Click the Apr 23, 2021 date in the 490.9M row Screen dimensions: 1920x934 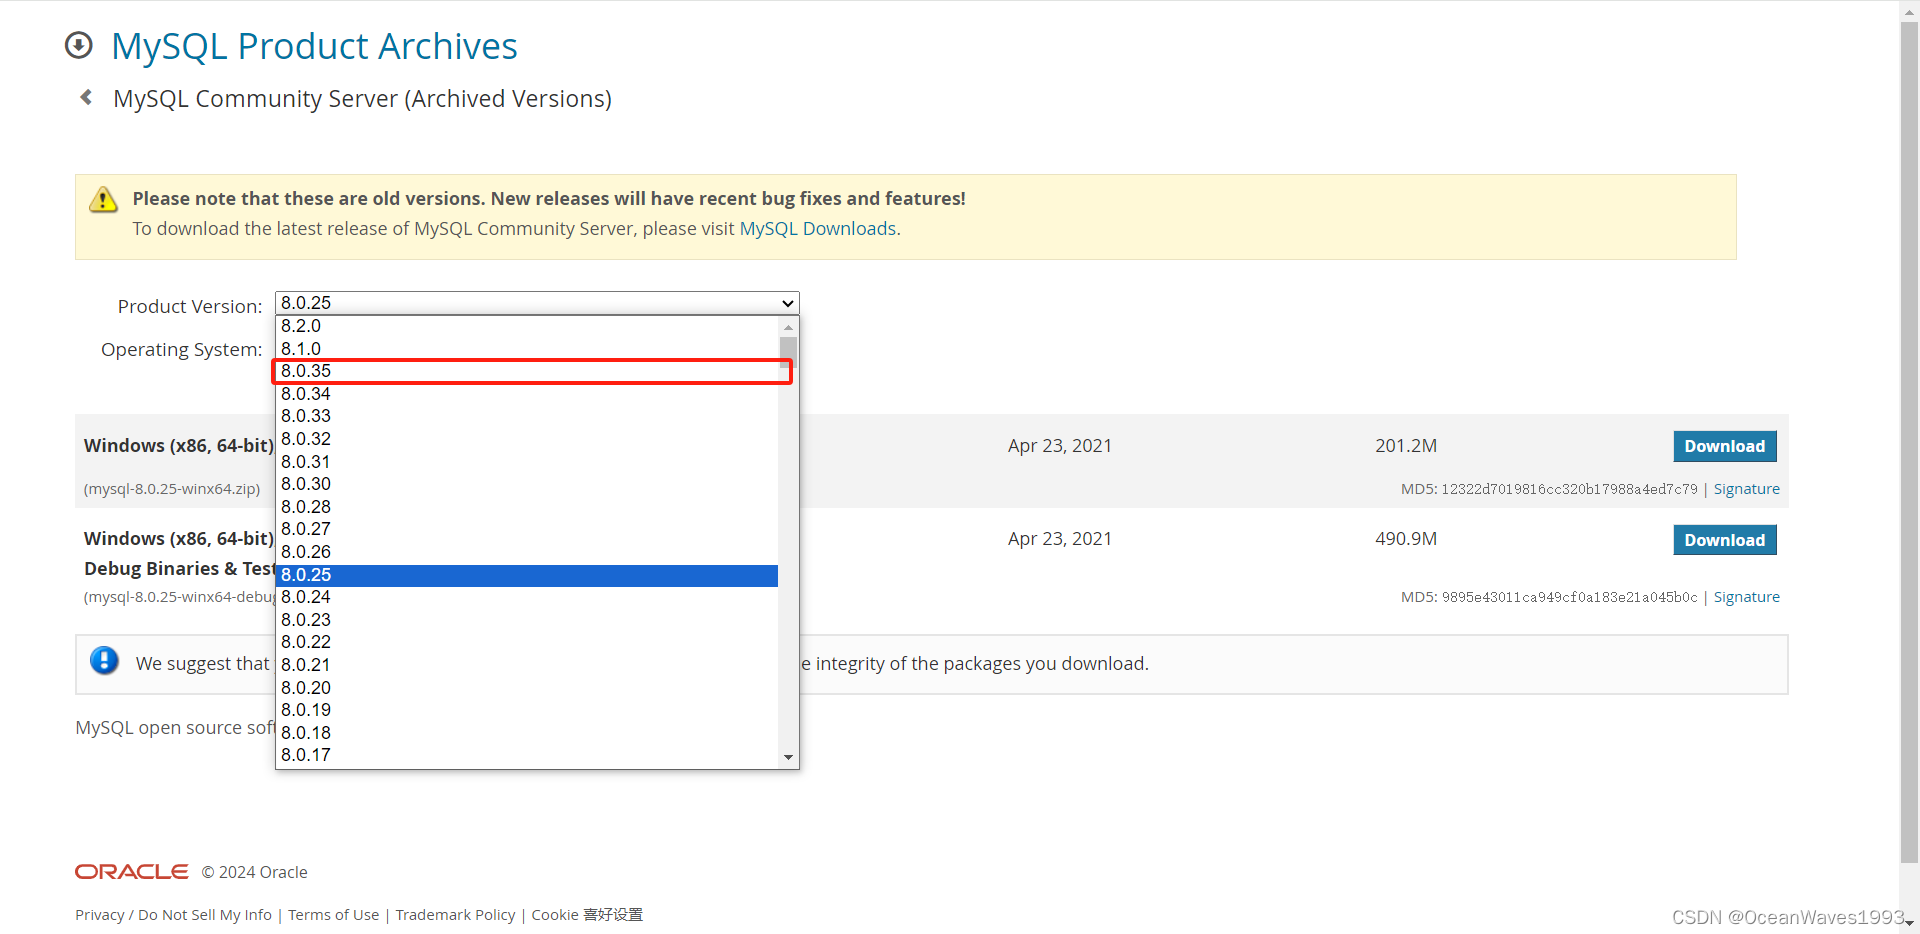click(1060, 539)
